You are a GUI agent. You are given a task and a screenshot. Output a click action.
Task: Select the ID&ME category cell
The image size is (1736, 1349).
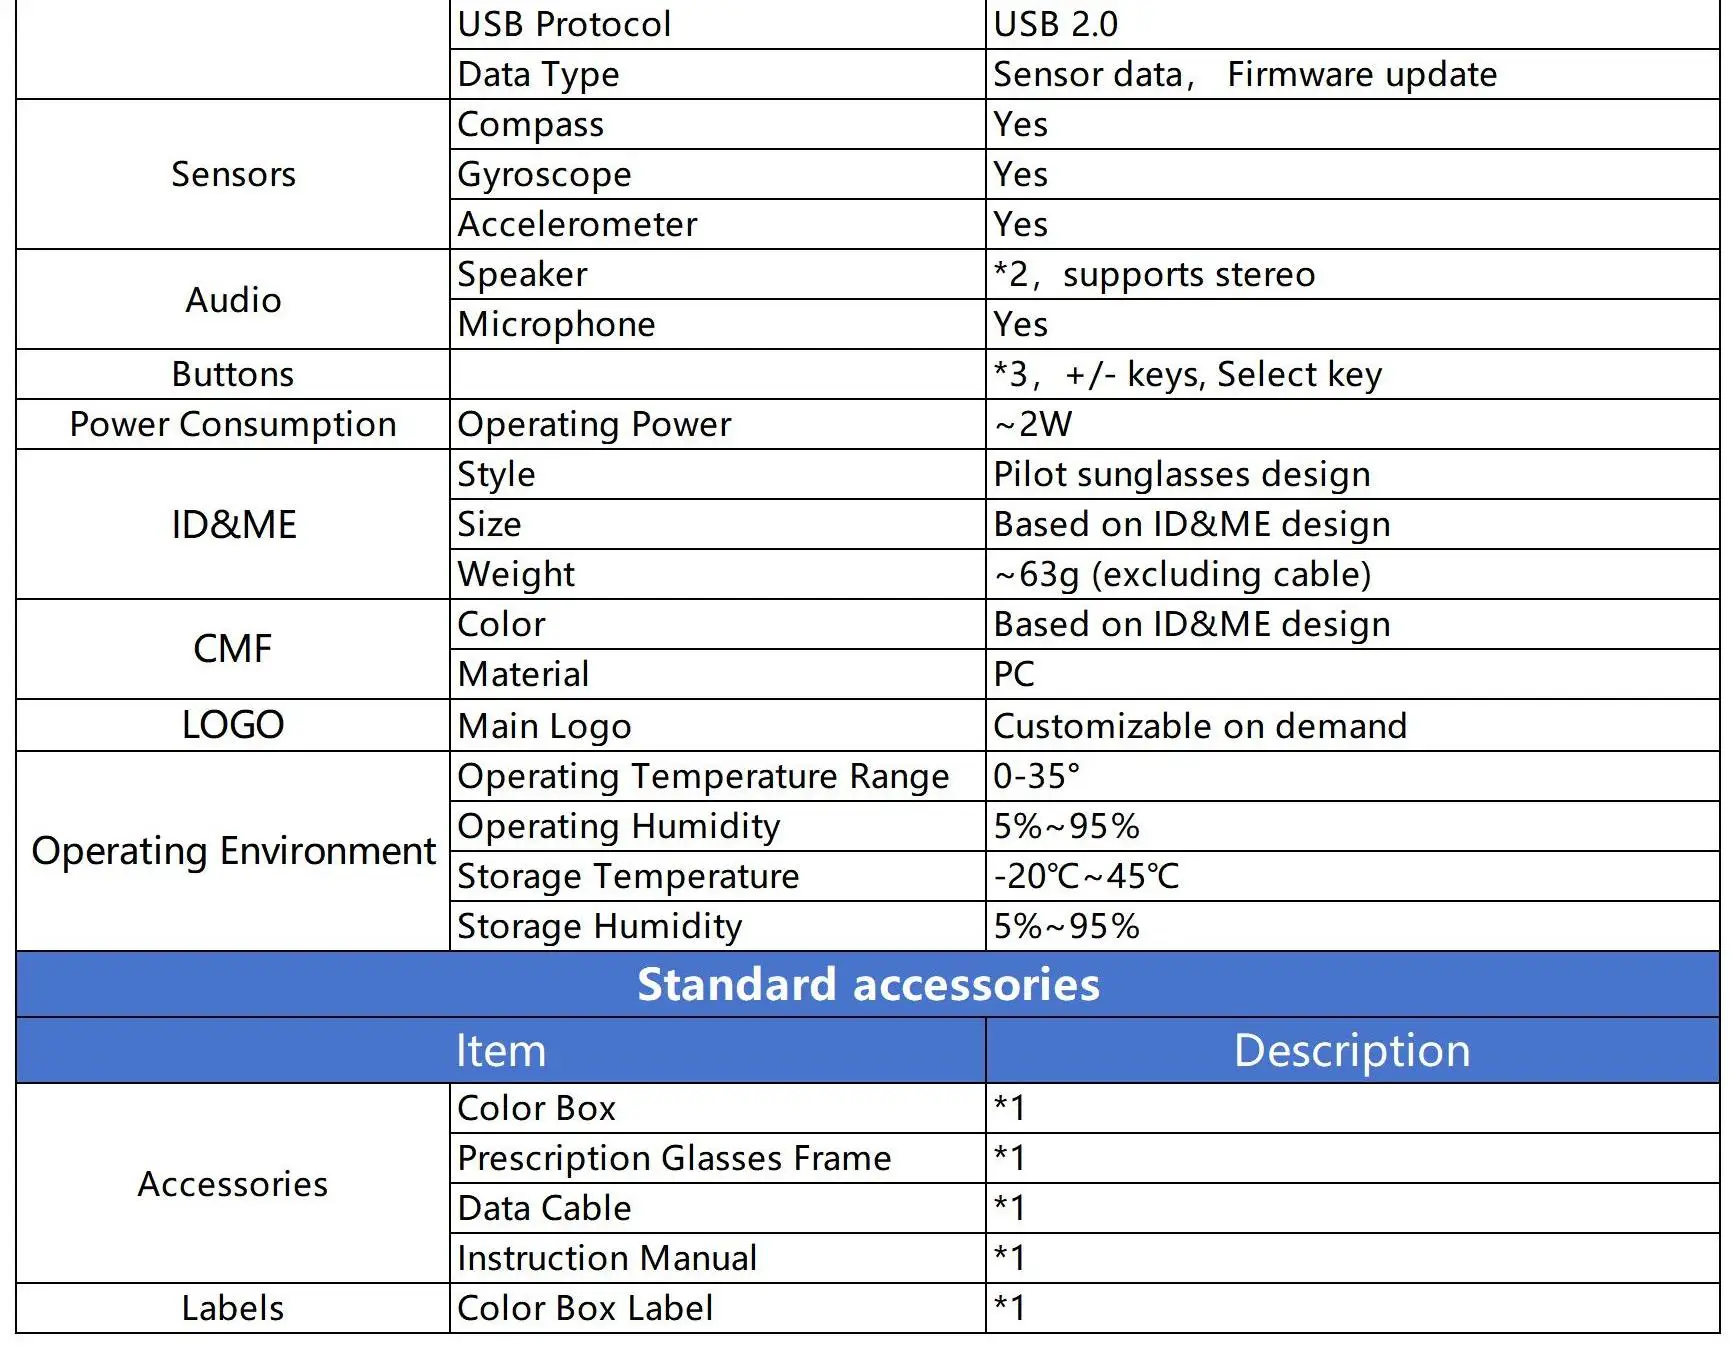[233, 524]
